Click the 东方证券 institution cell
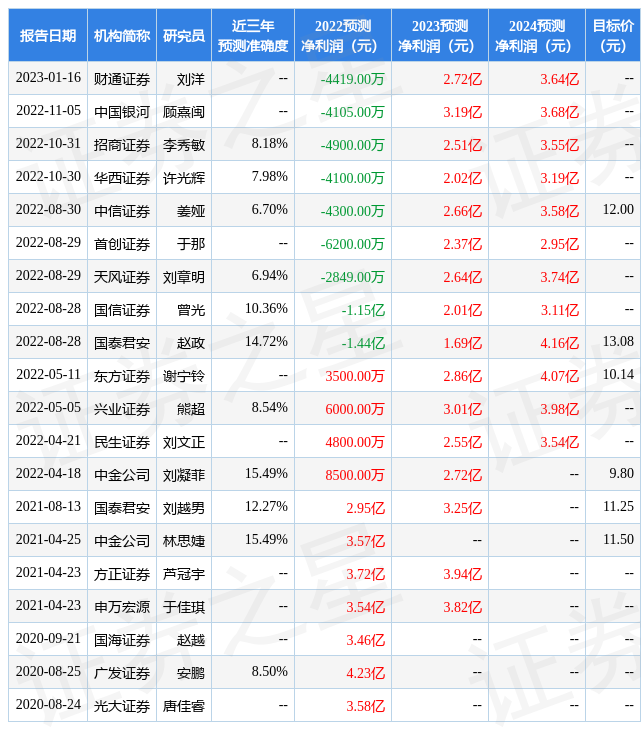Image resolution: width=641 pixels, height=730 pixels. 122,376
